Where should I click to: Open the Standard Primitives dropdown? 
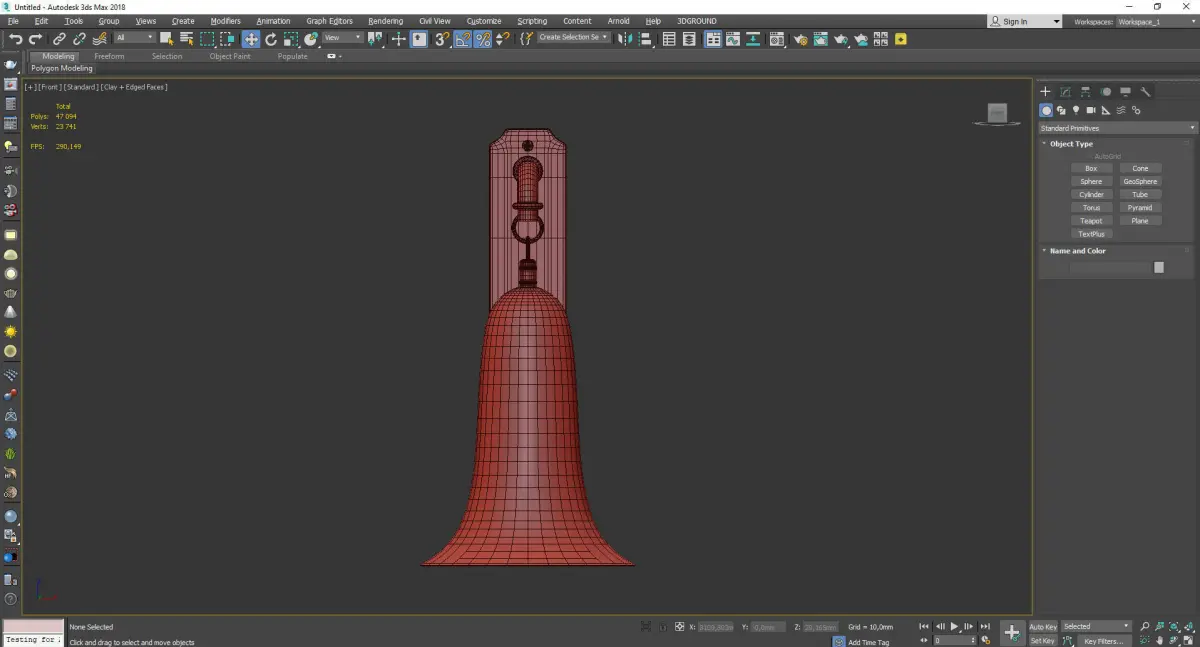pyautogui.click(x=1117, y=128)
